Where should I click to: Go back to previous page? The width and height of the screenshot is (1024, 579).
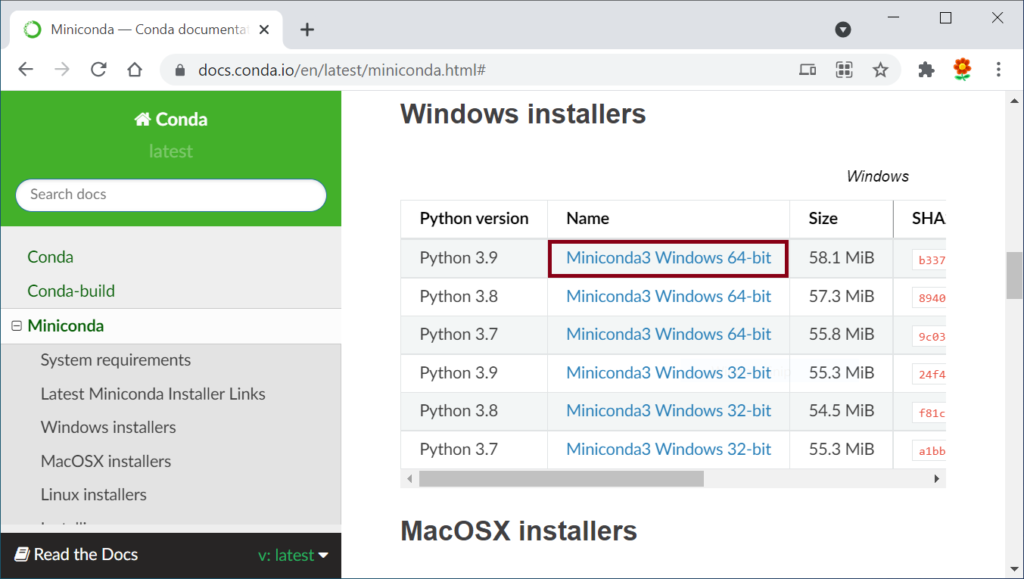tap(25, 69)
